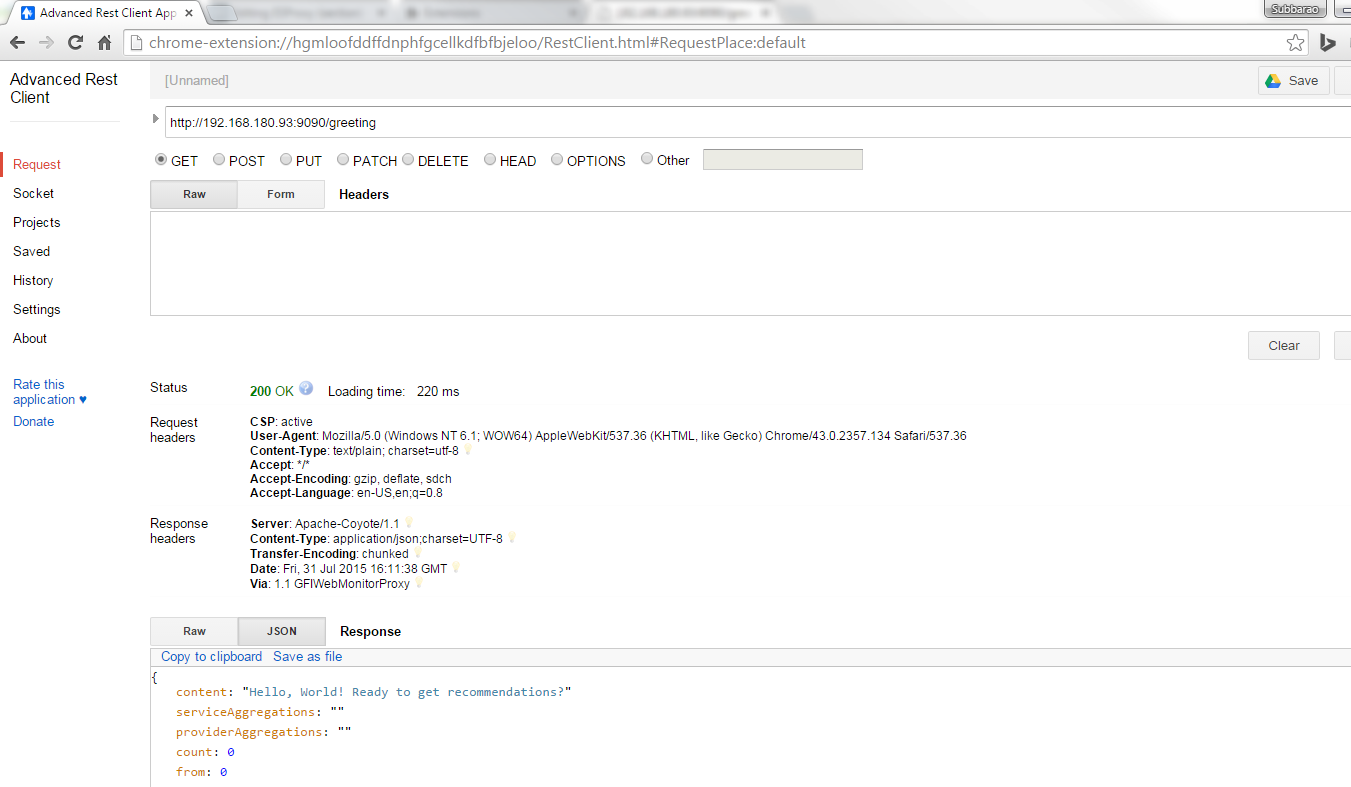Click the hint bulb beside Server Apache-Coyote

tap(408, 523)
